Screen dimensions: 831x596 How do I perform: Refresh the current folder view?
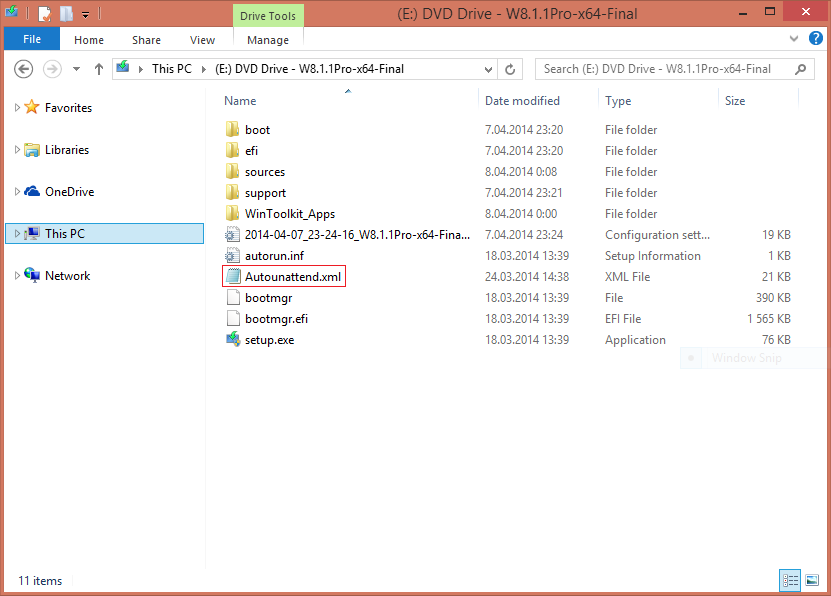510,69
